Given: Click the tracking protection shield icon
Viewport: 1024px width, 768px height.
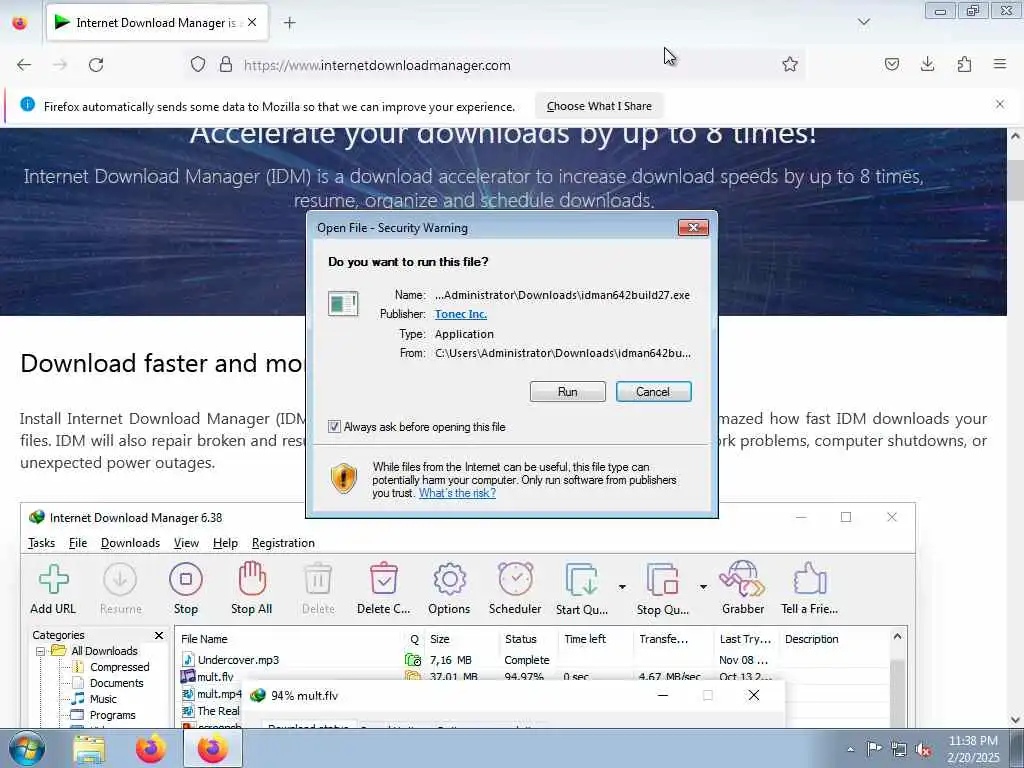Looking at the screenshot, I should [x=198, y=65].
